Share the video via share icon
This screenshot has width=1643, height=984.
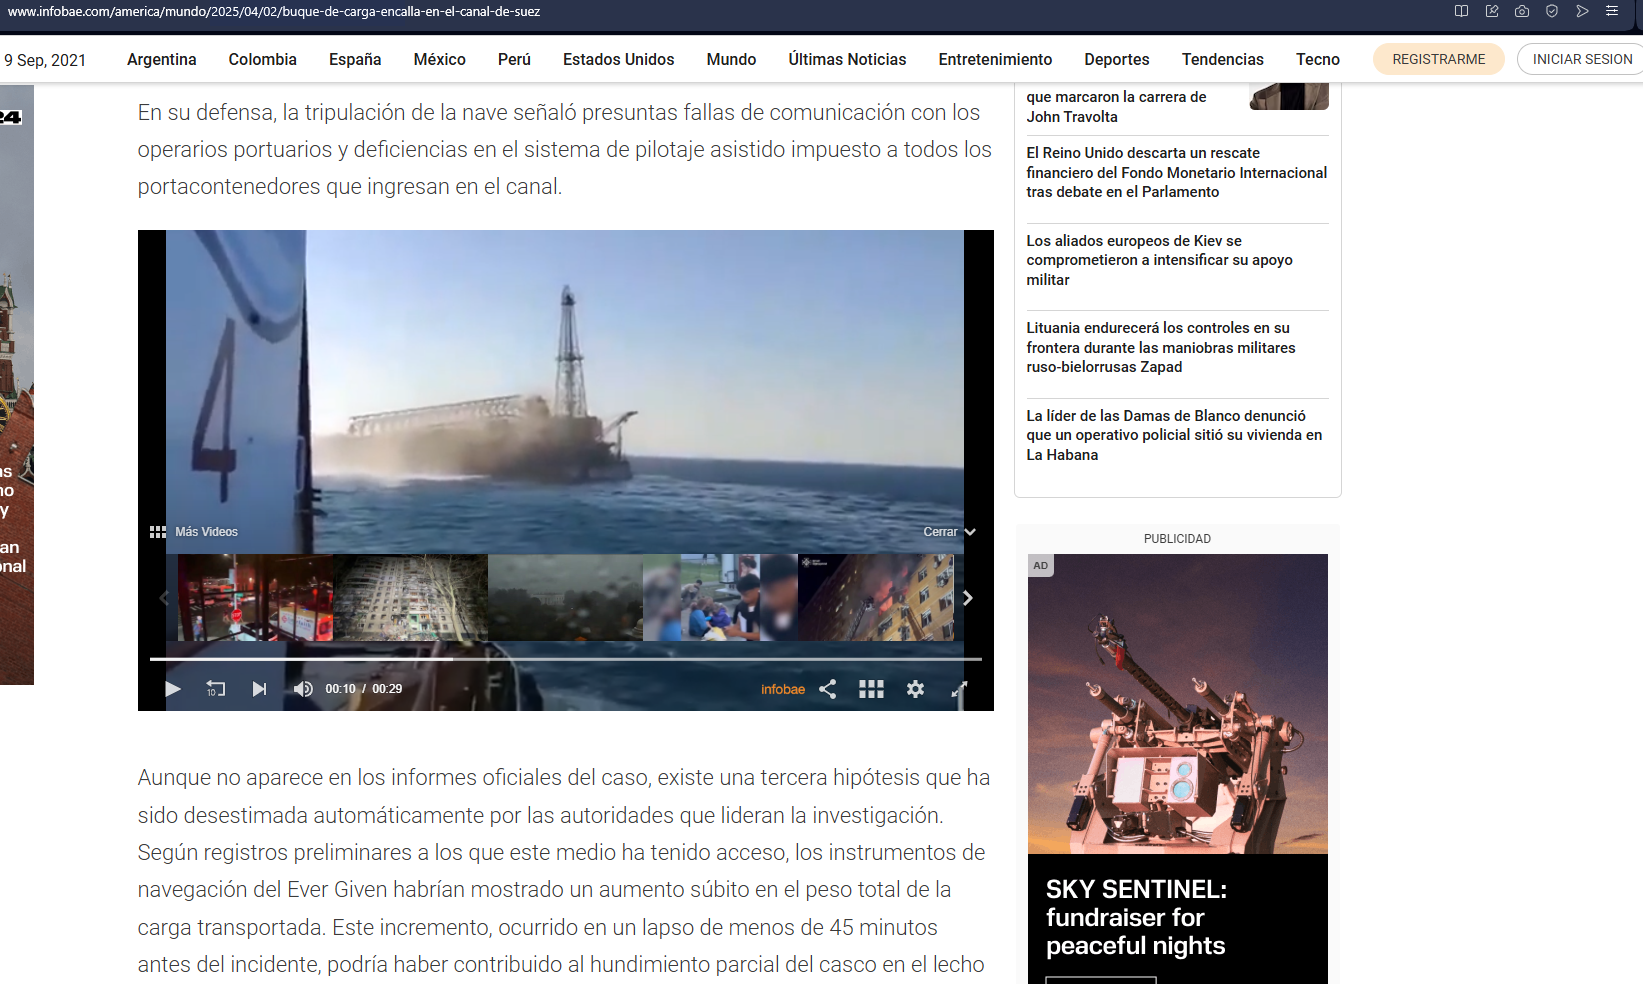point(828,689)
